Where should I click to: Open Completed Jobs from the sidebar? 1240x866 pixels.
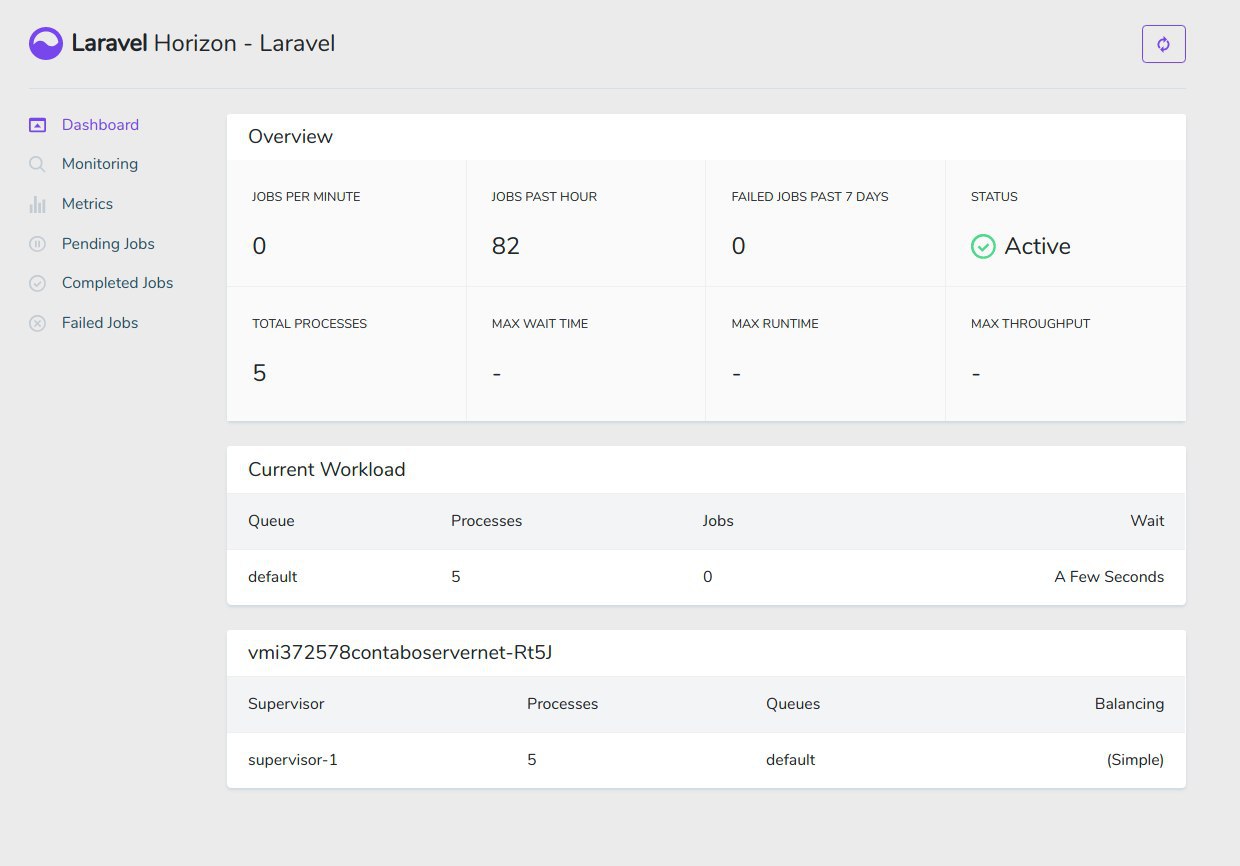[117, 283]
